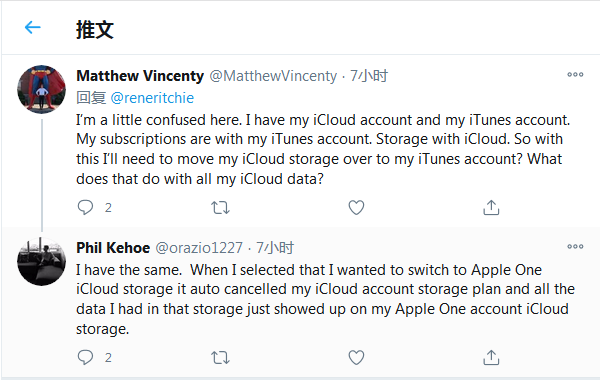Go back using the blue arrow
Image resolution: width=600 pixels, height=380 pixels.
[33, 28]
